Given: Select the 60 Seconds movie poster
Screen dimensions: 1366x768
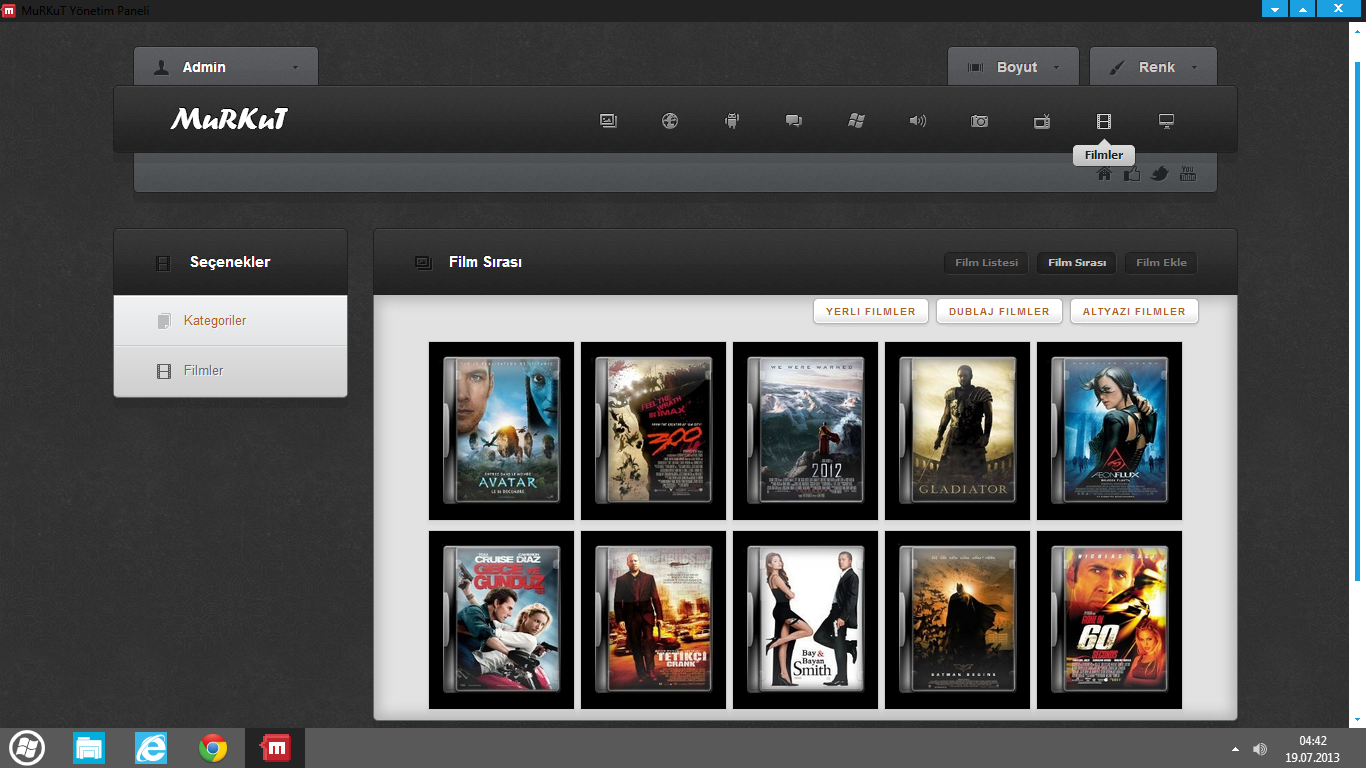Looking at the screenshot, I should [x=1109, y=620].
